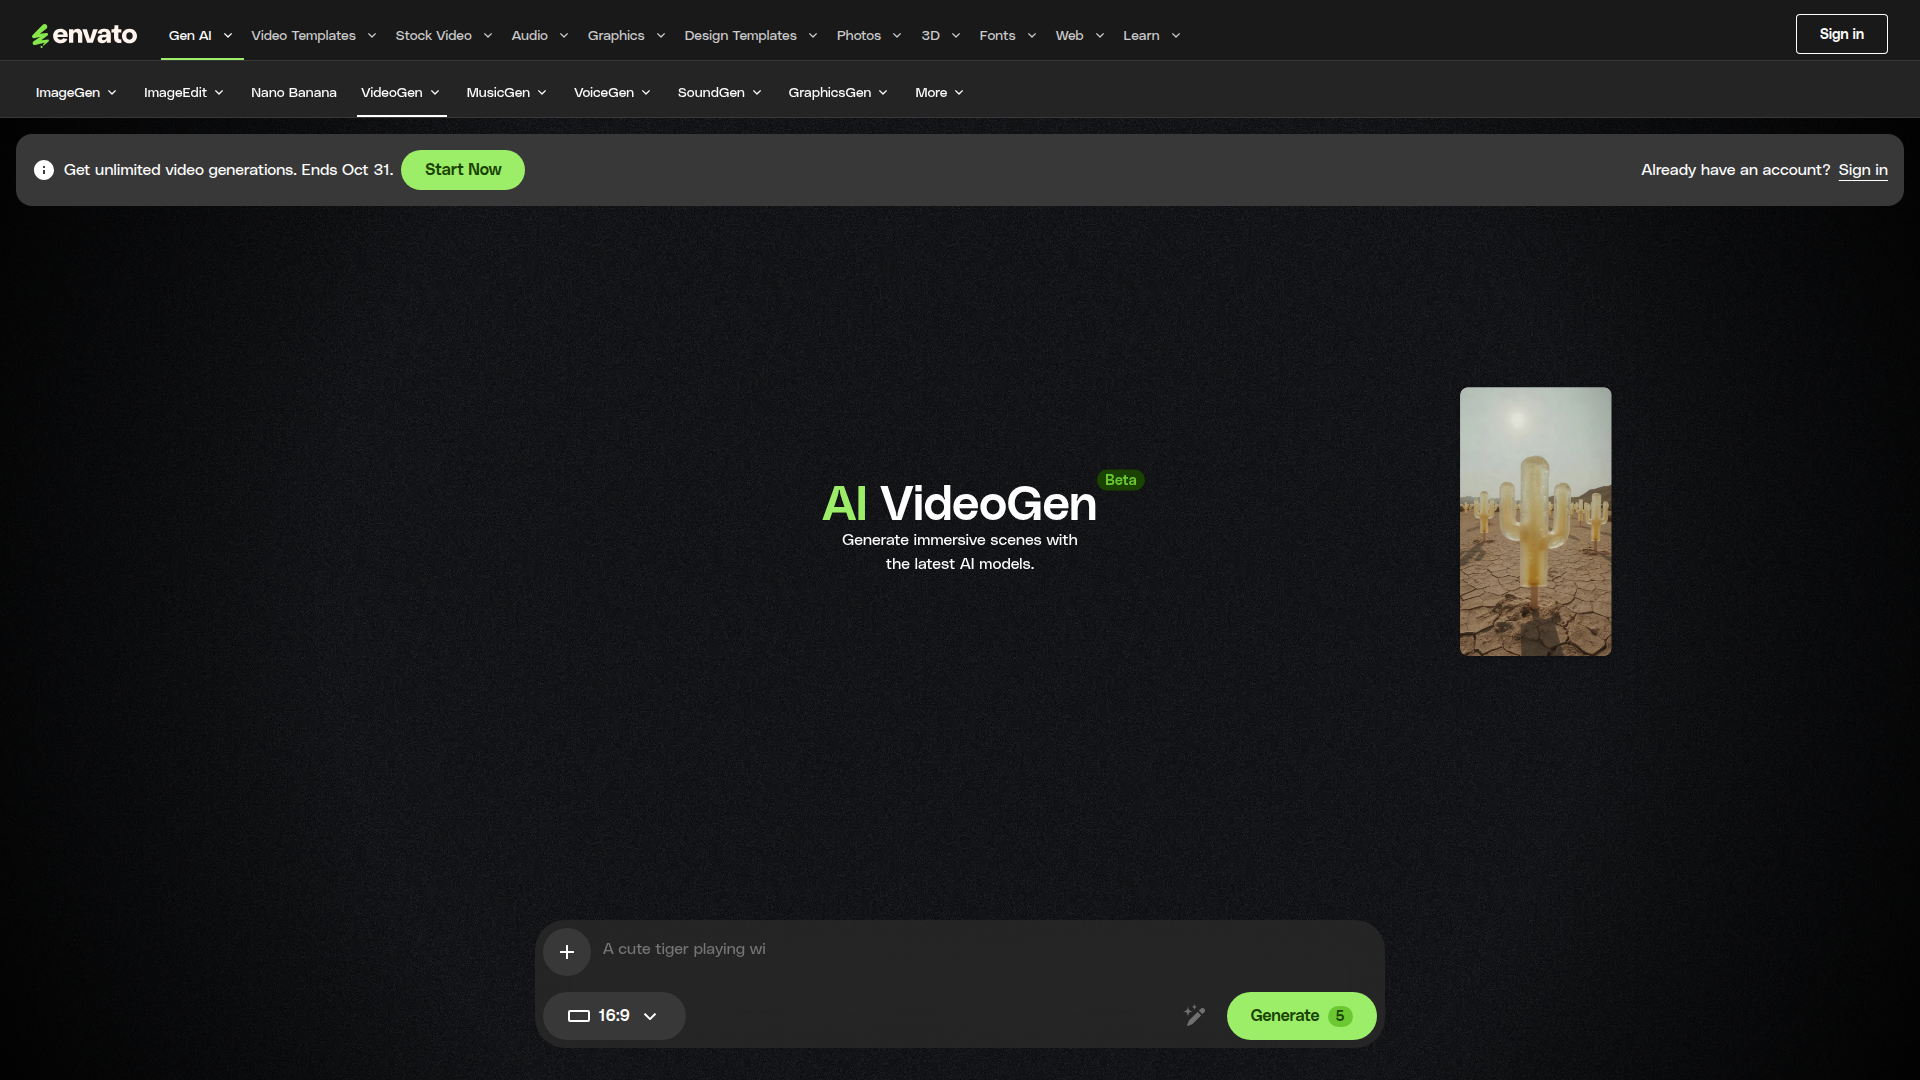Image resolution: width=1920 pixels, height=1080 pixels.
Task: Click the green Generate button
Action: coord(1300,1016)
